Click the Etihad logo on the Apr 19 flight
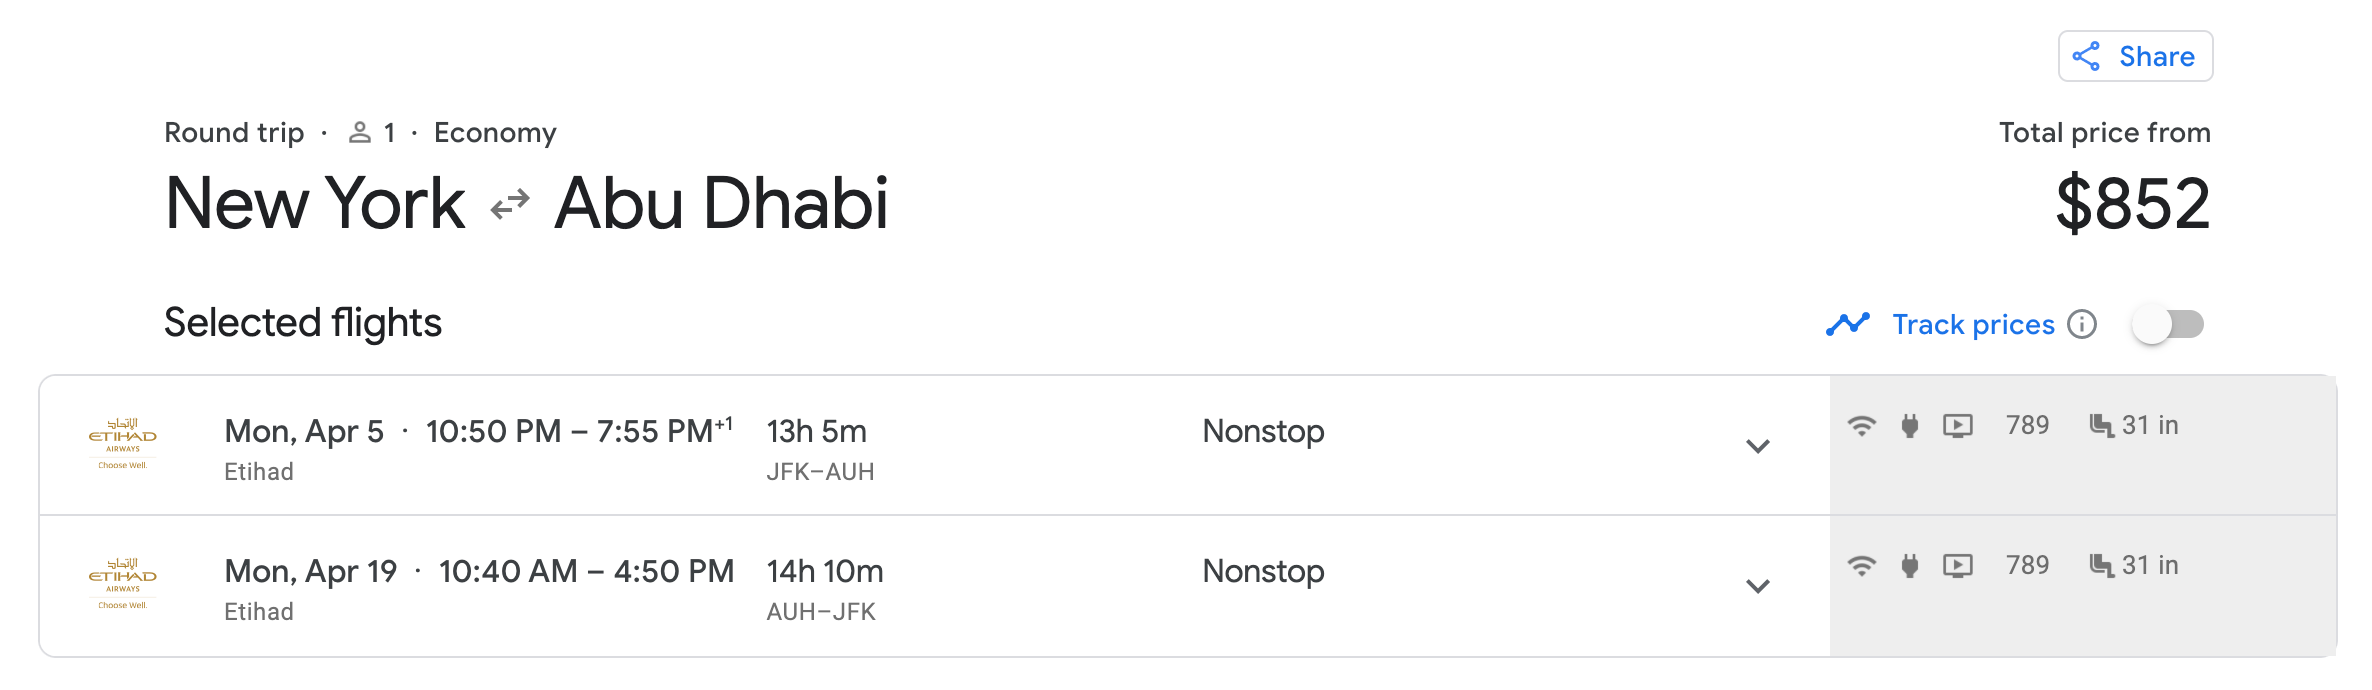 123,584
